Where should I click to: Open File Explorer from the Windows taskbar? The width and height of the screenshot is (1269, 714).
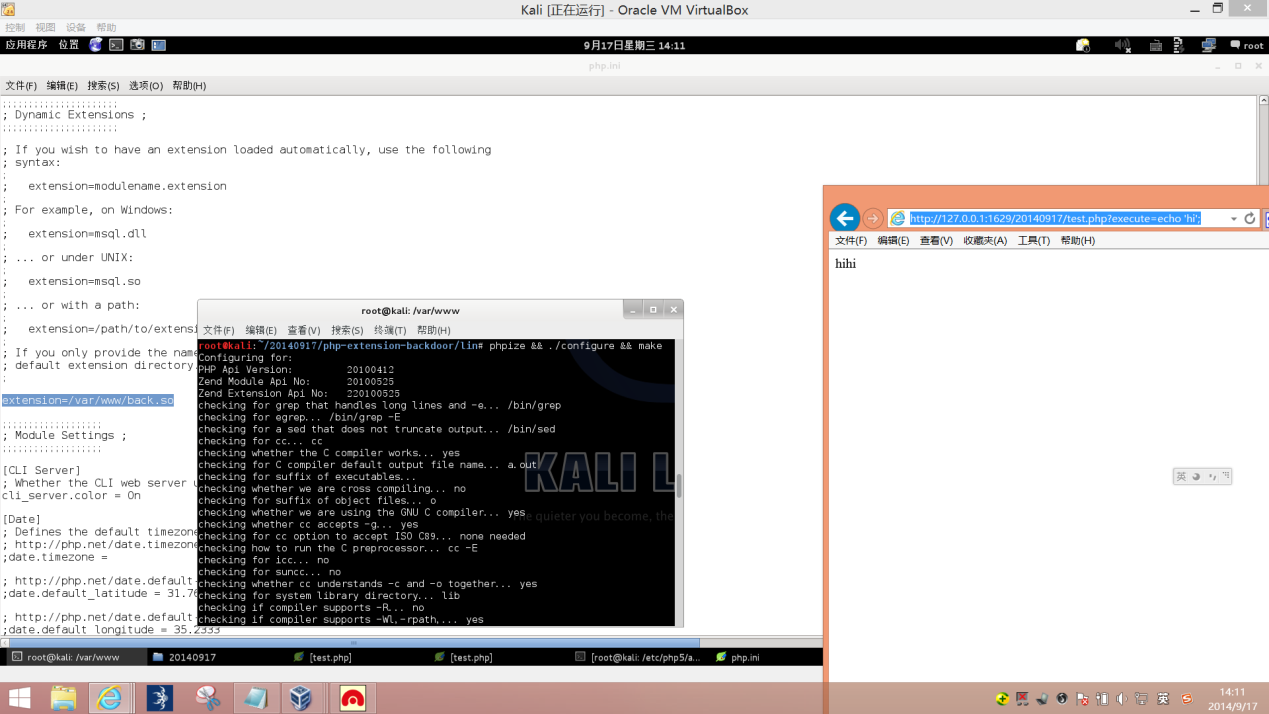[63, 697]
